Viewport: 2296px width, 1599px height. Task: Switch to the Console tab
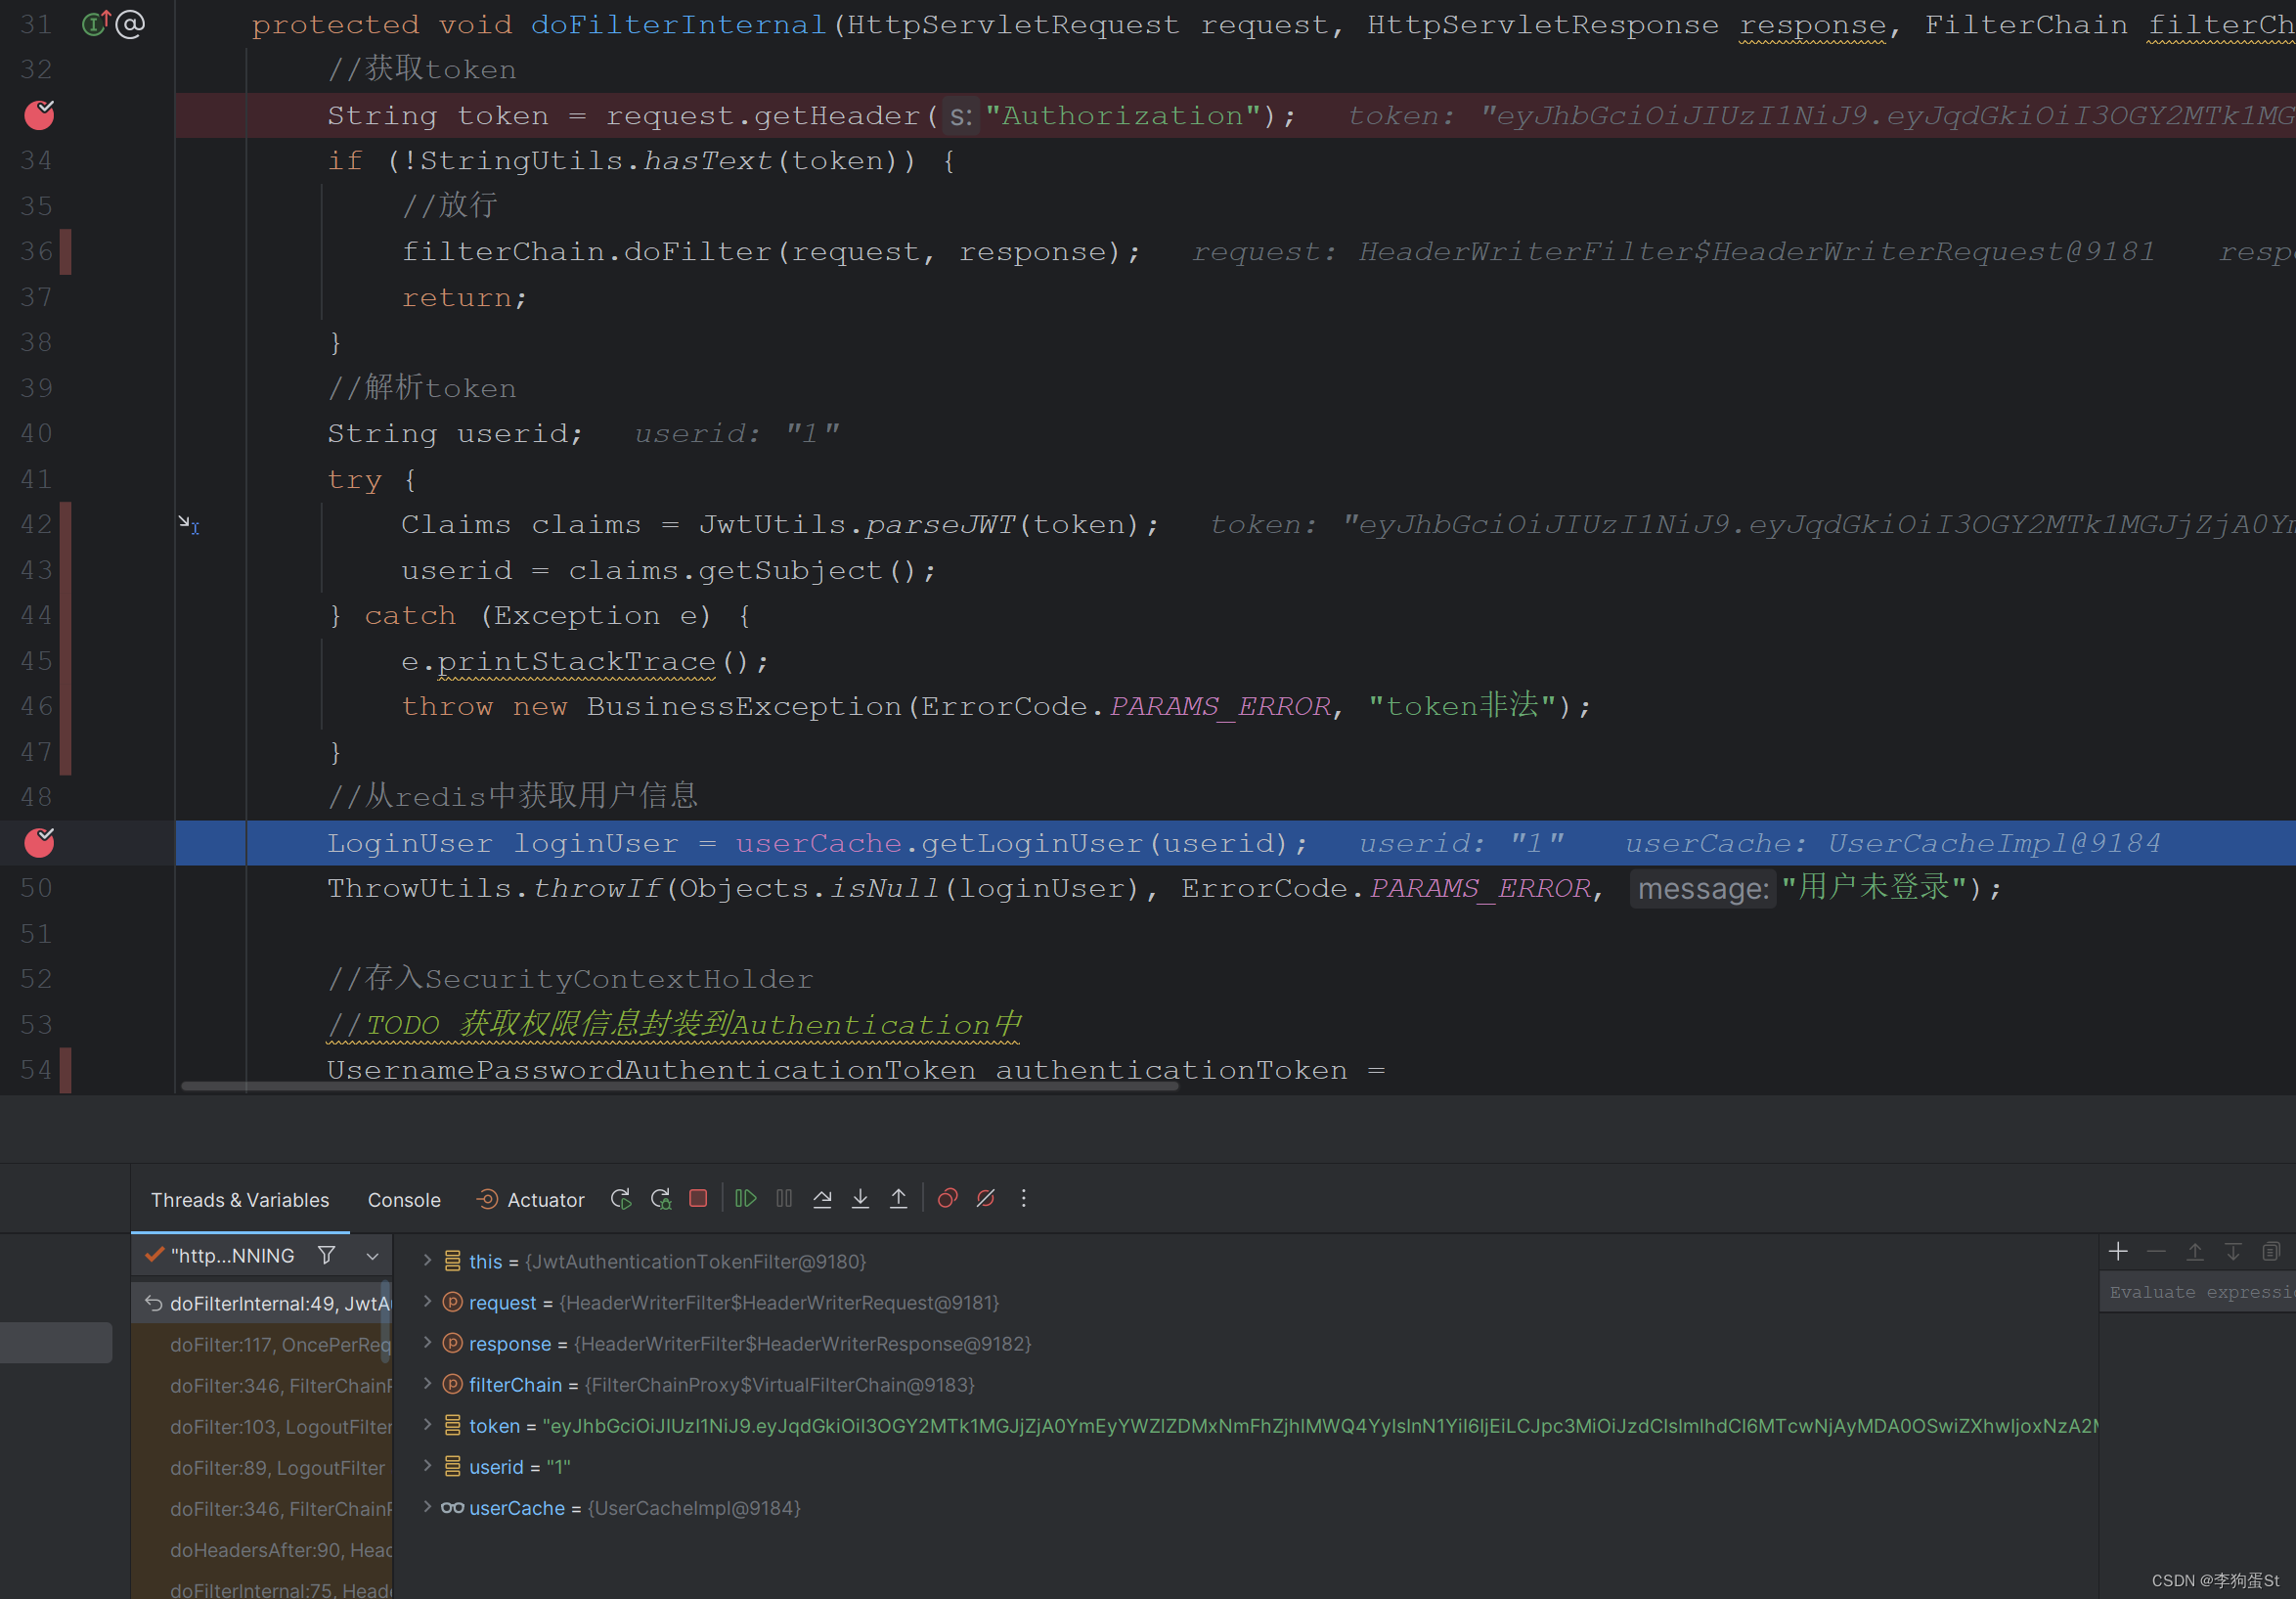pos(404,1200)
